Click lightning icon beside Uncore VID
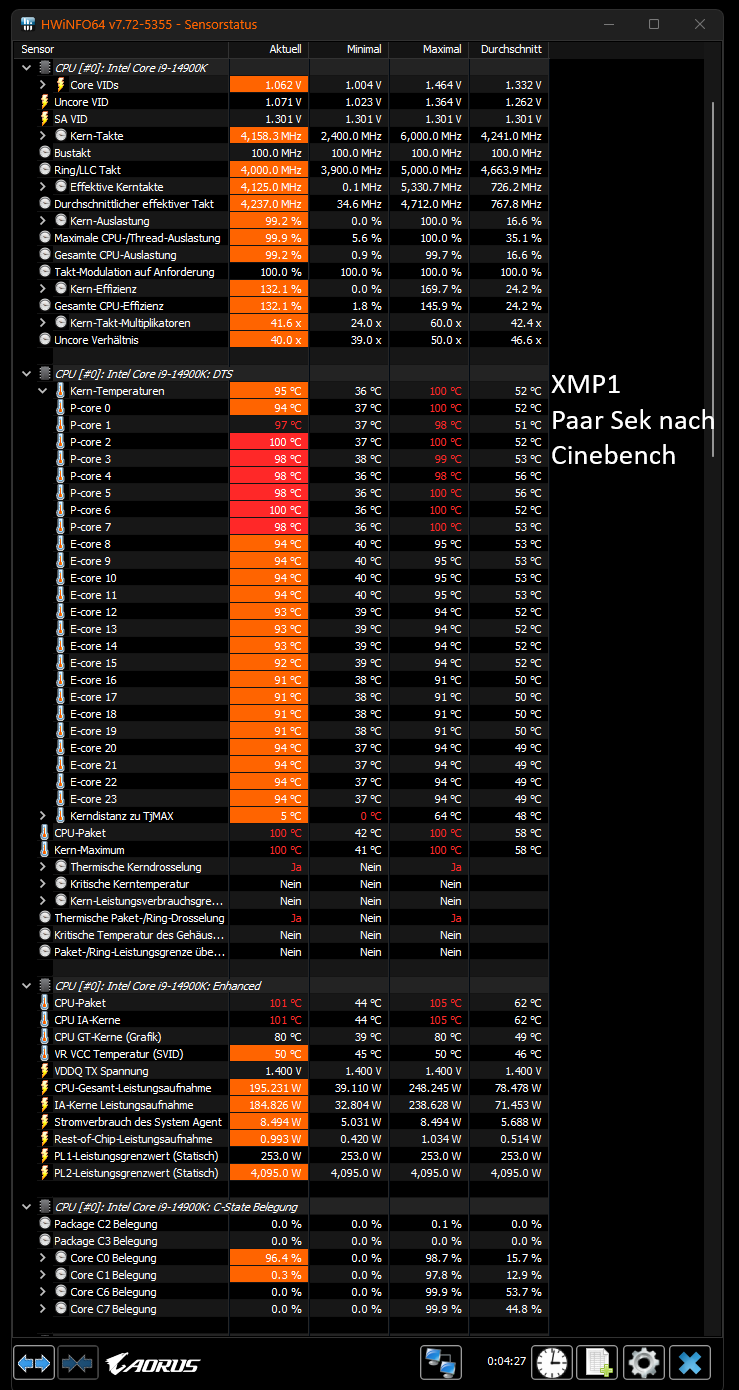739x1390 pixels. 44,102
